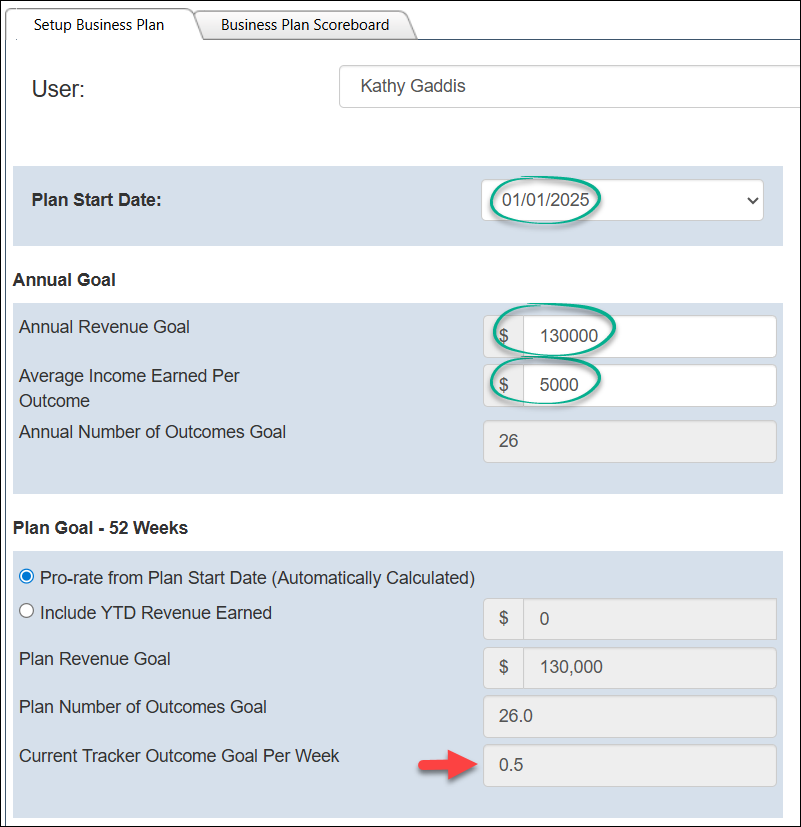This screenshot has width=801, height=827.
Task: Switch to the Business Plan Scoreboard tab
Action: click(x=305, y=25)
